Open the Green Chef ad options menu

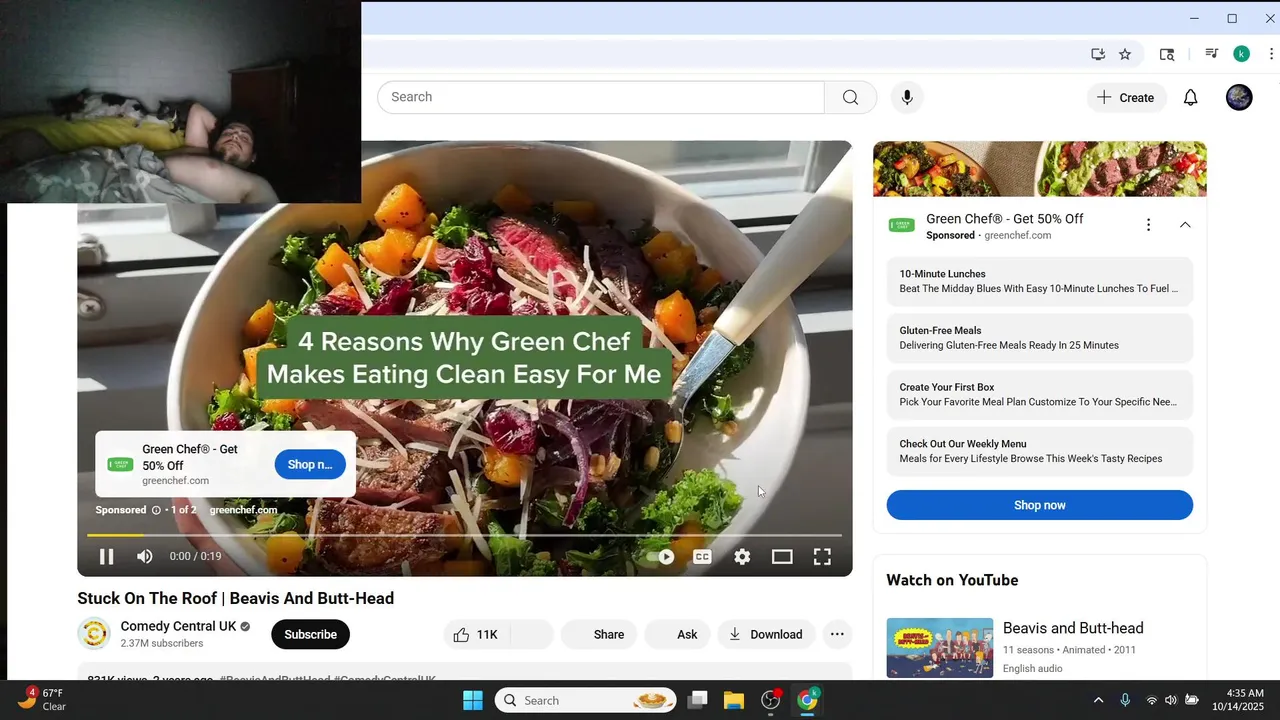coord(1148,225)
